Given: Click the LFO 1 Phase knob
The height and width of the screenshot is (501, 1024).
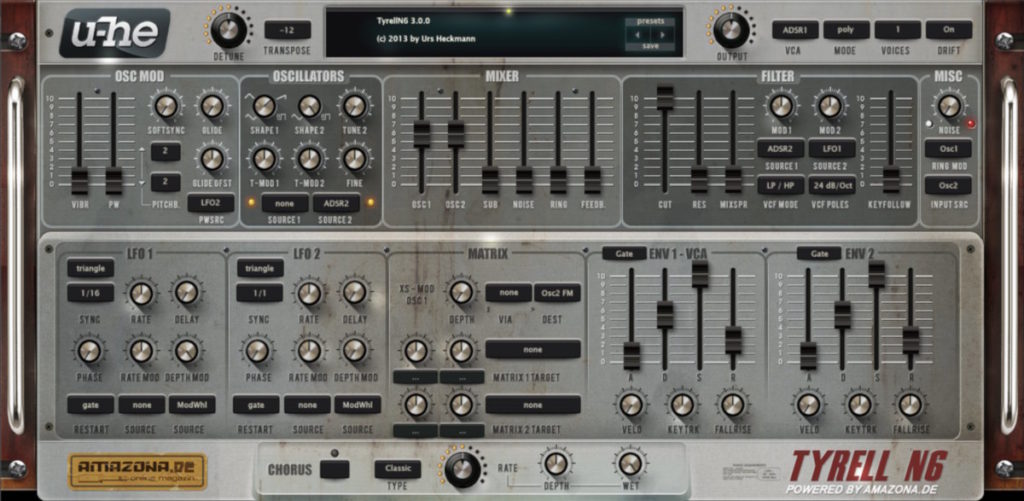Looking at the screenshot, I should point(89,351).
